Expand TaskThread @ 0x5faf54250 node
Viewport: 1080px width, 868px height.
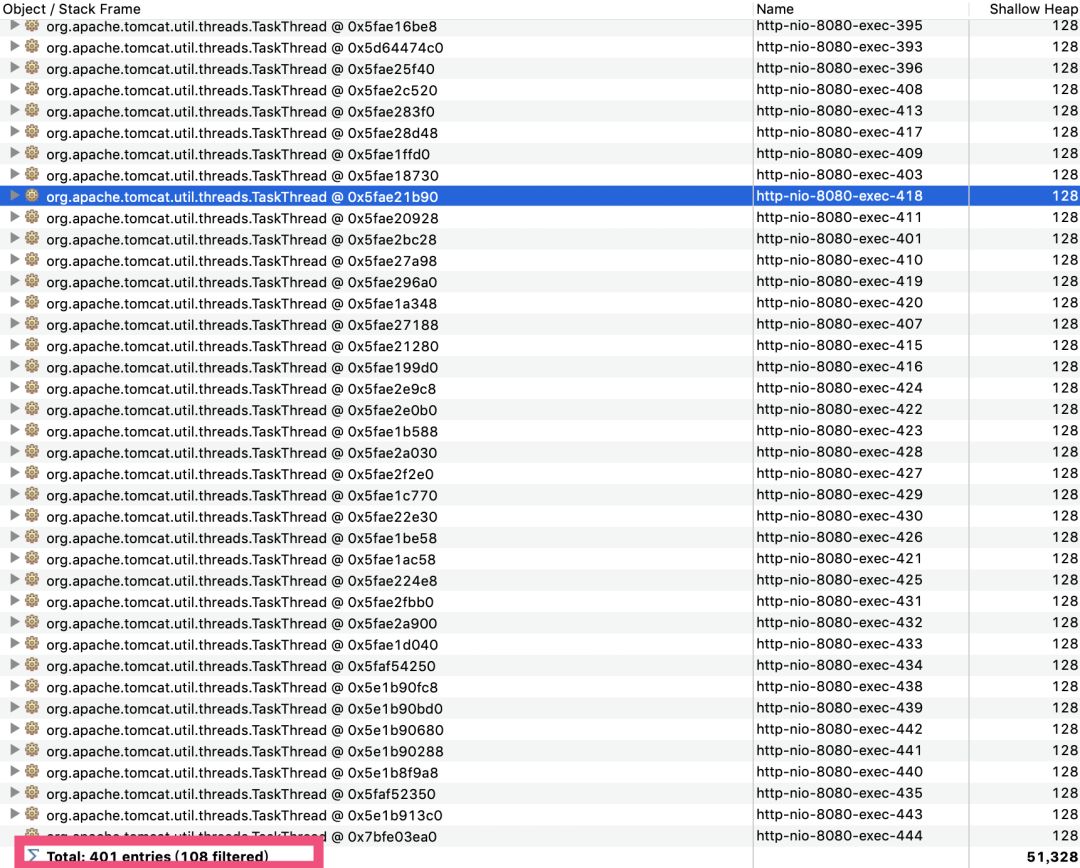pos(14,665)
